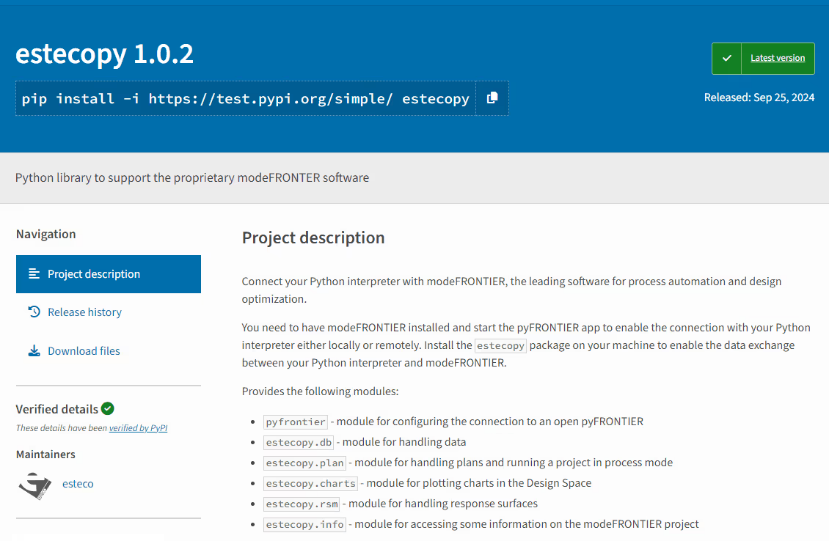The height and width of the screenshot is (542, 830).
Task: Click the esteco maintainer avatar
Action: (35, 485)
